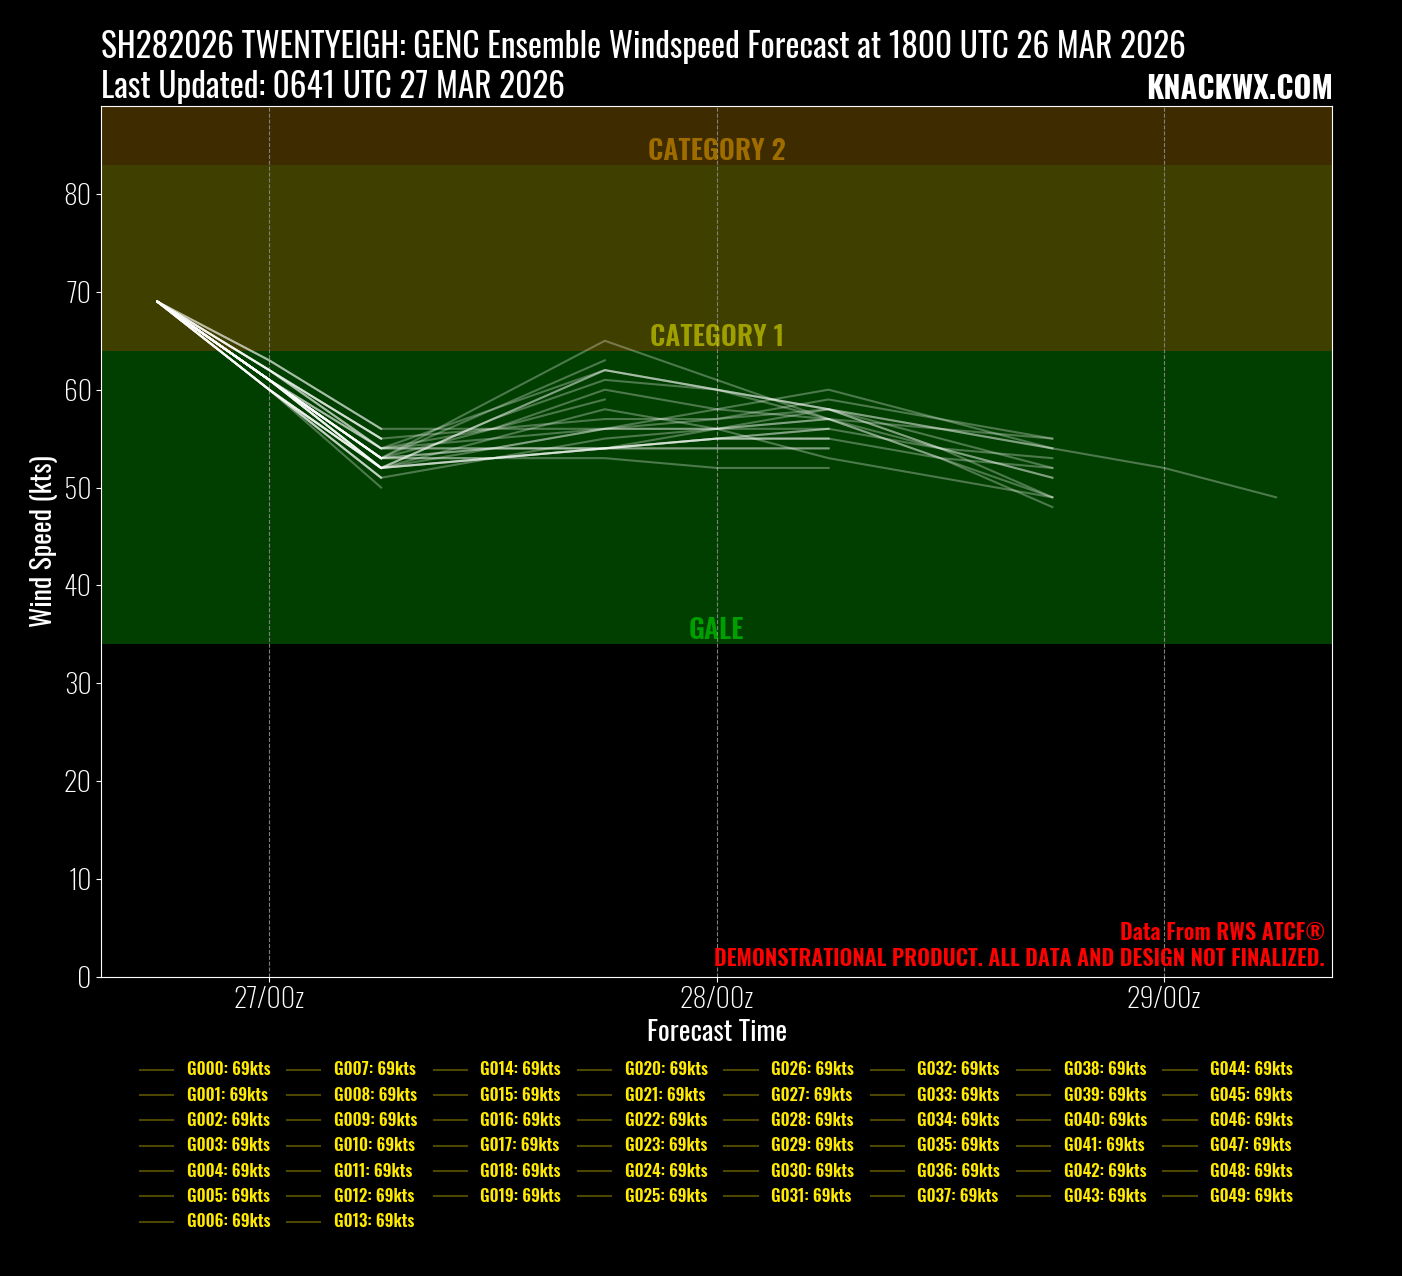
Task: Click the Wind Speed (kts) axis title
Action: click(40, 542)
